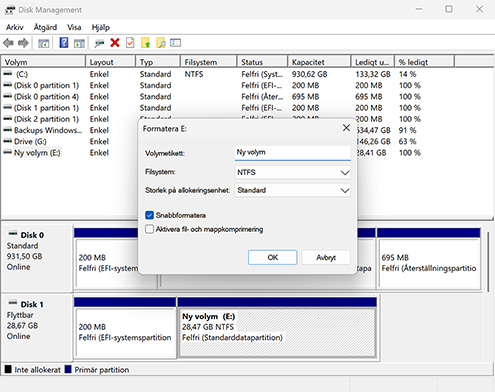Click the Forward arrow in toolbar
This screenshot has width=495, height=392.
pyautogui.click(x=23, y=43)
